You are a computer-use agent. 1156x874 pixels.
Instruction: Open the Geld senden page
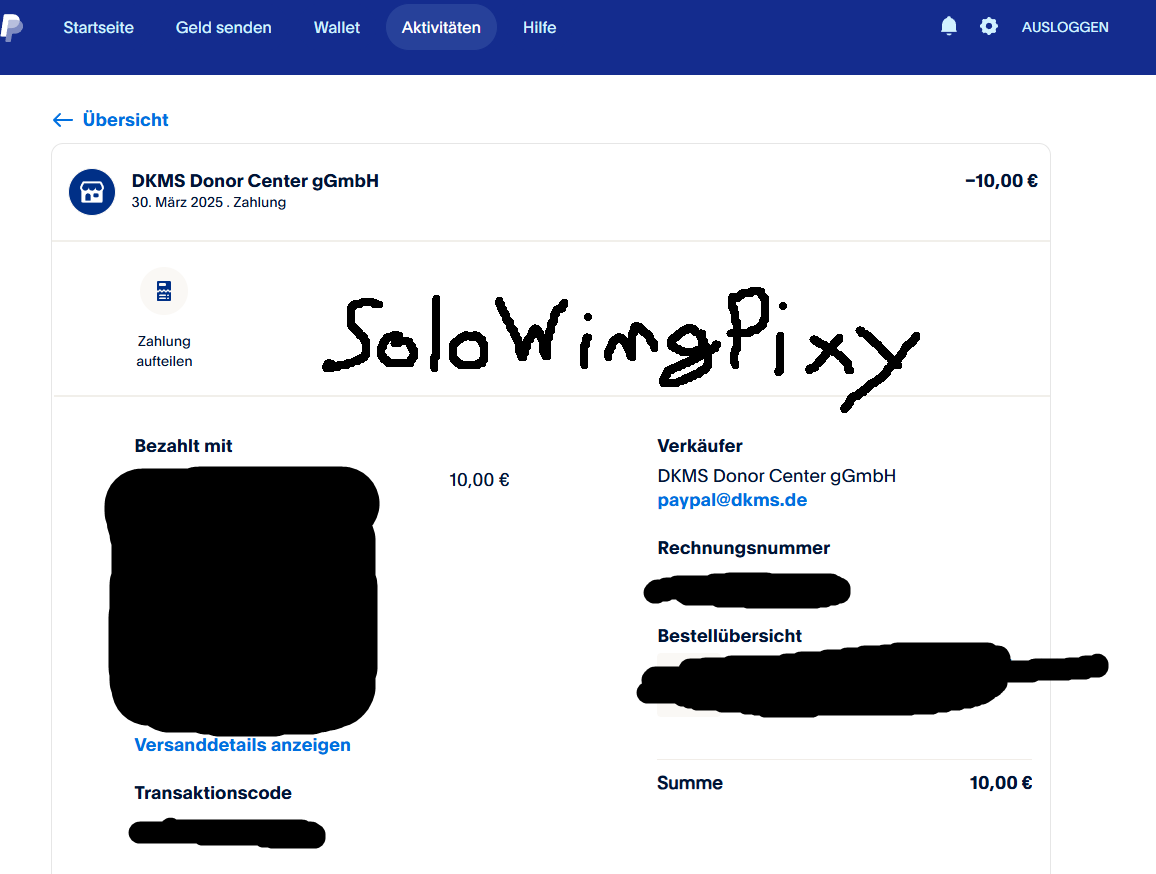tap(223, 28)
